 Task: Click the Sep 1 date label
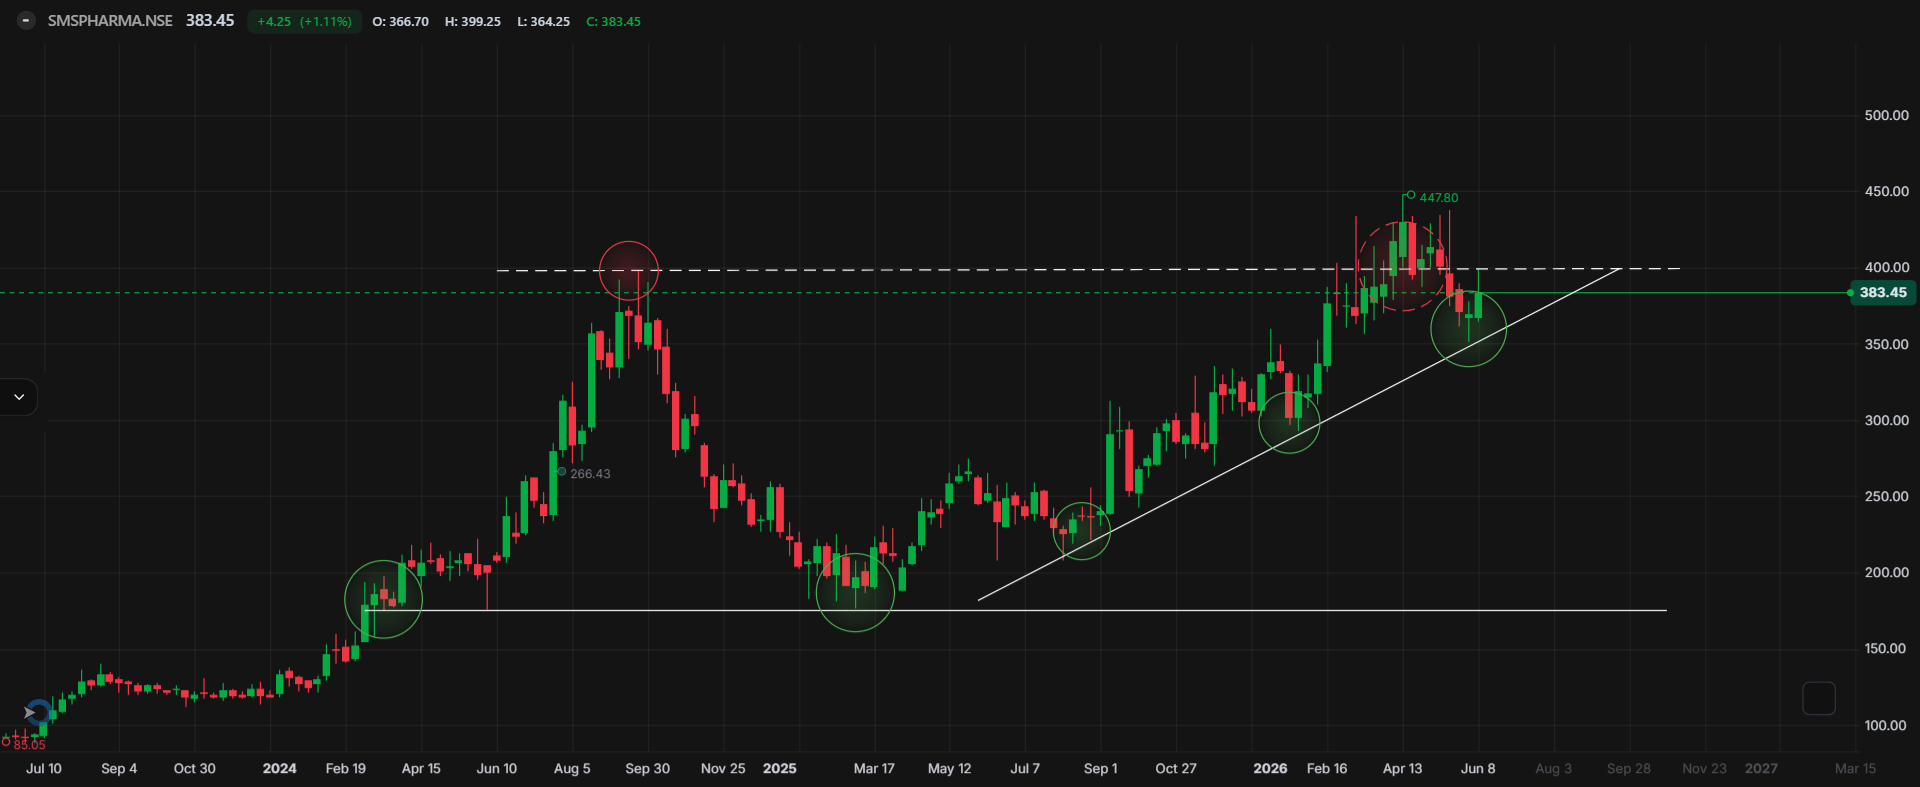[1101, 769]
